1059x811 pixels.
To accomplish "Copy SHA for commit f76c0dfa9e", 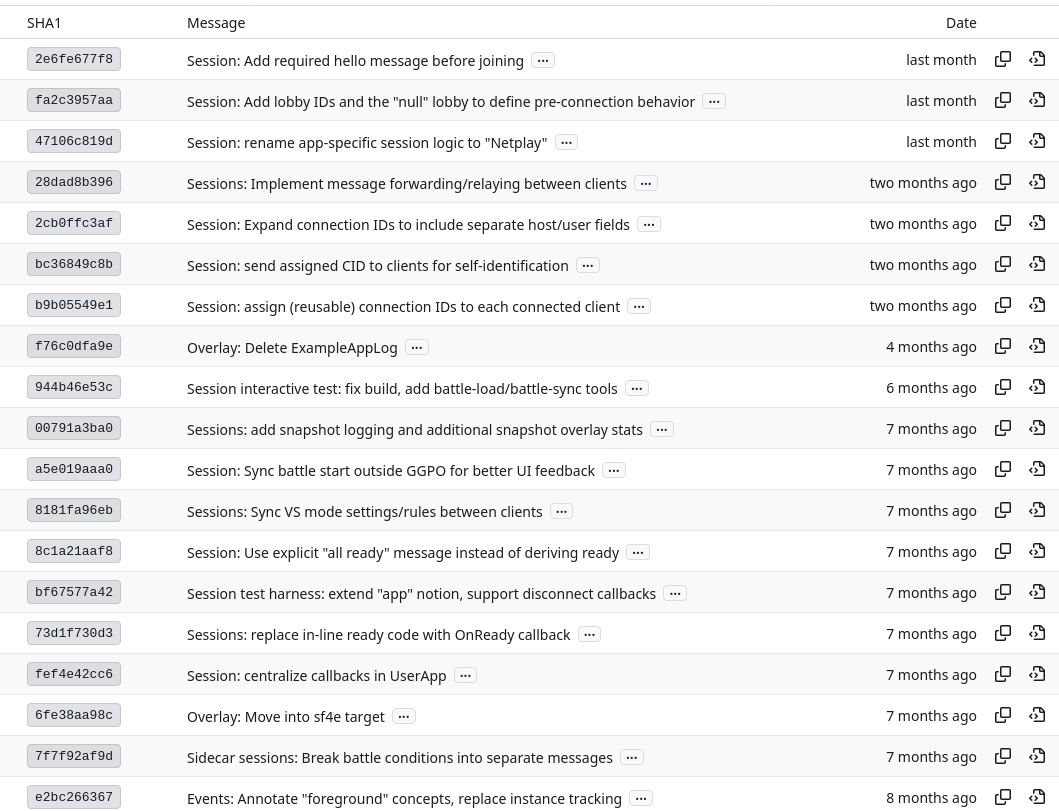I will 1003,346.
